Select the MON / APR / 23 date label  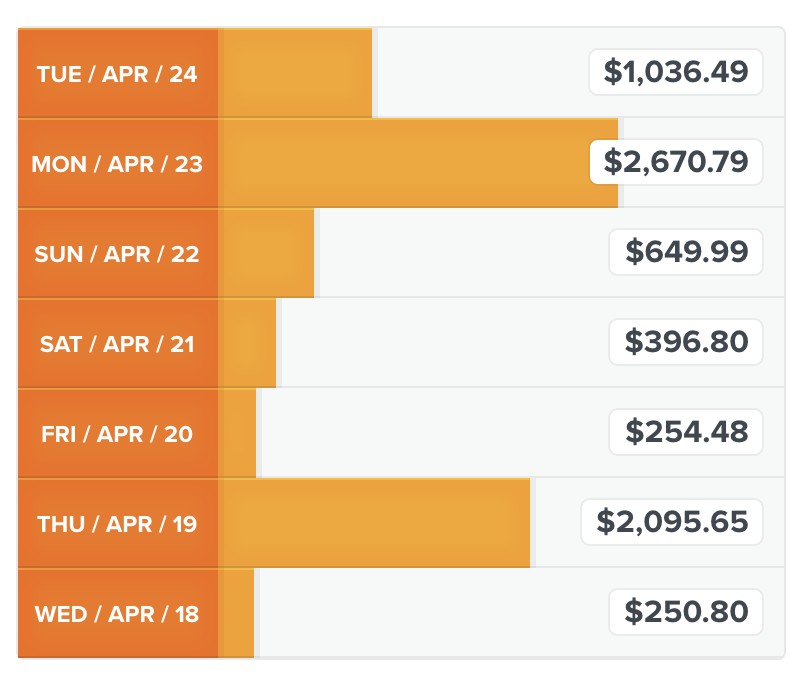tap(117, 164)
